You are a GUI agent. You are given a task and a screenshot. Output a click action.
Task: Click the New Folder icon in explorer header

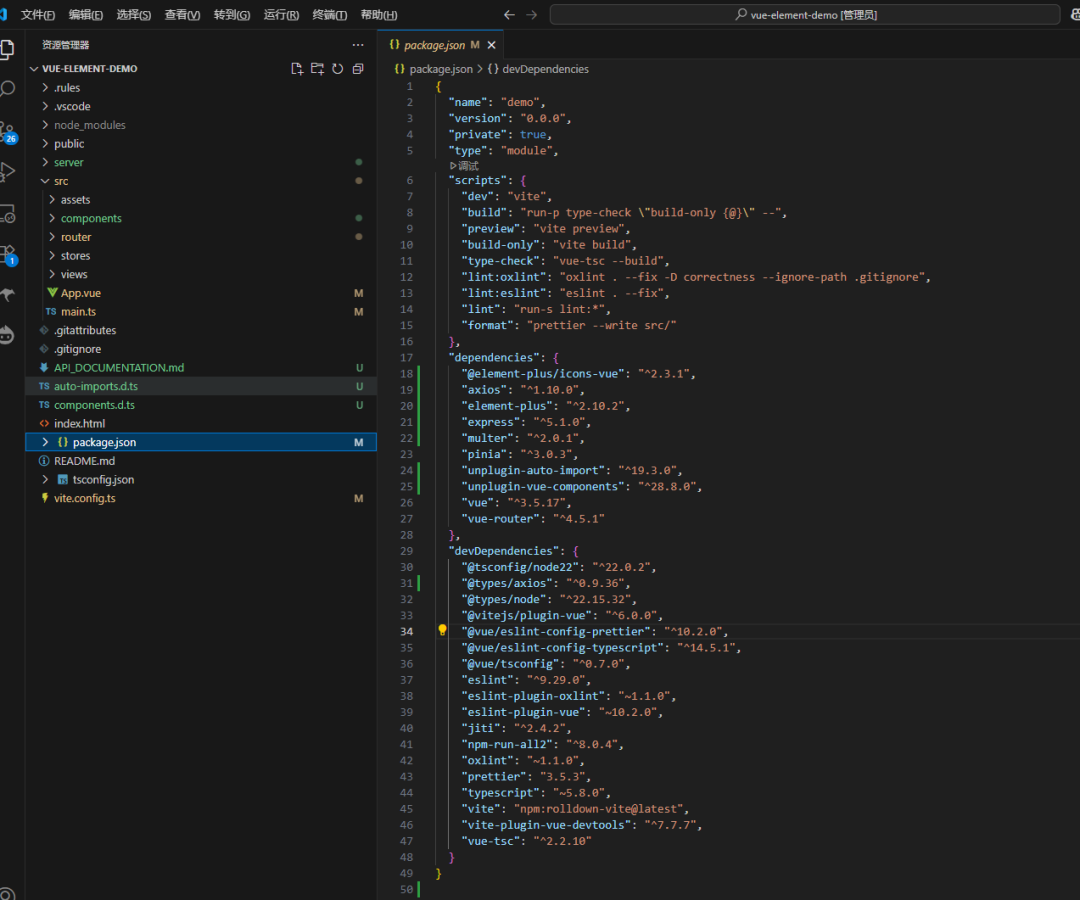coord(317,69)
